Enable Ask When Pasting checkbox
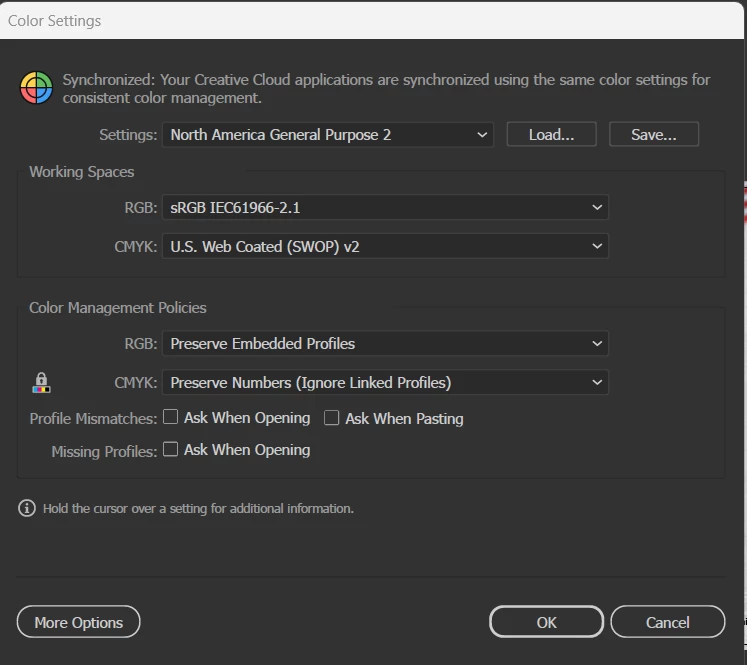Image resolution: width=747 pixels, height=665 pixels. pos(332,418)
